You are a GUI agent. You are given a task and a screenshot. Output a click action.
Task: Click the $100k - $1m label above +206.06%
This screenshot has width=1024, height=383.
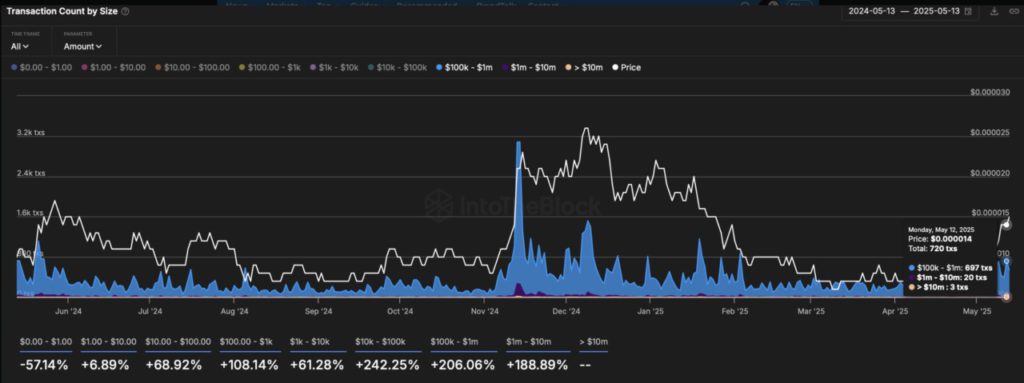click(456, 342)
